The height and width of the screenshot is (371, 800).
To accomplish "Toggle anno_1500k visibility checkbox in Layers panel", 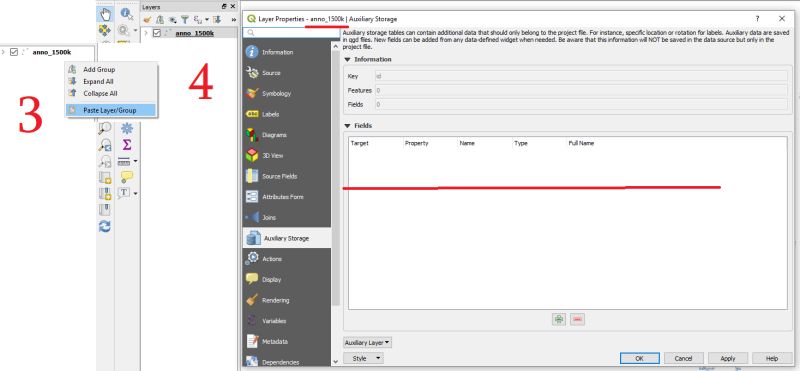I will (157, 33).
